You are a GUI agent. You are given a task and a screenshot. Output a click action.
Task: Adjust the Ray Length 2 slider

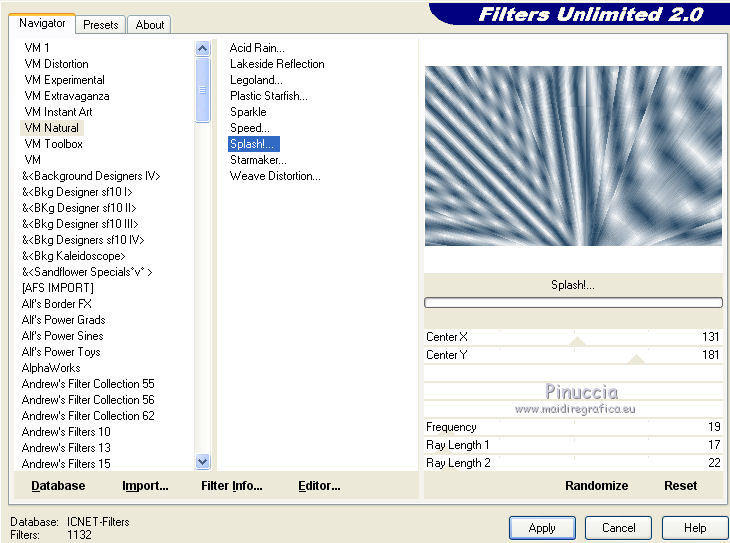click(573, 463)
